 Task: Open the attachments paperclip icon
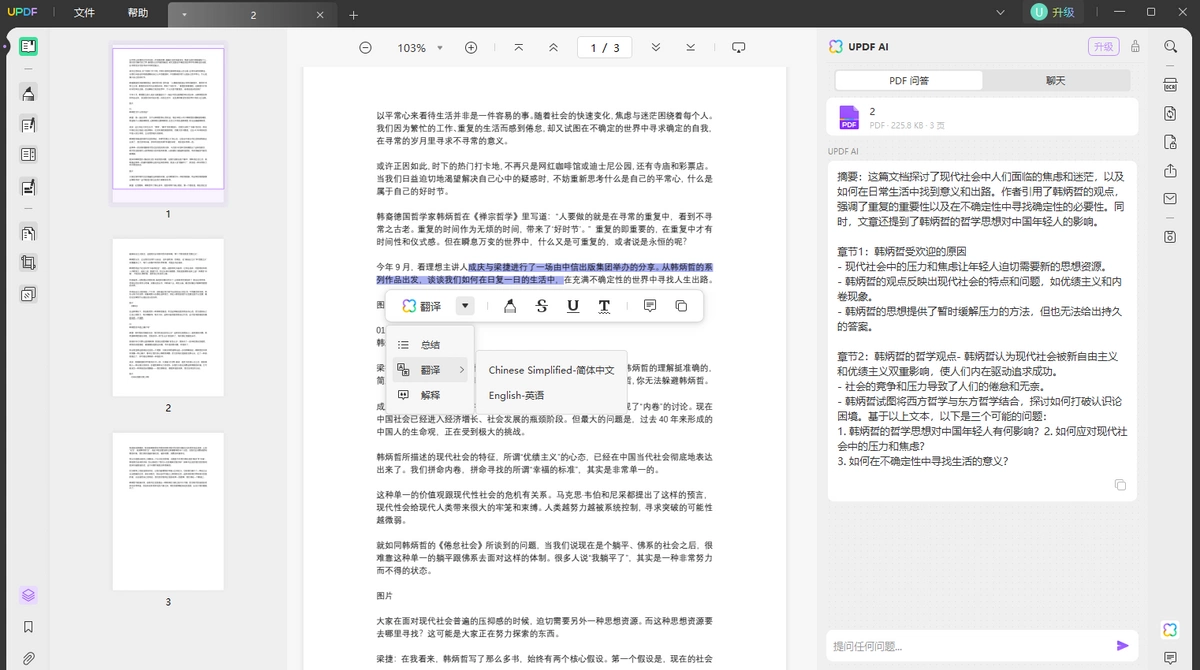coord(28,658)
